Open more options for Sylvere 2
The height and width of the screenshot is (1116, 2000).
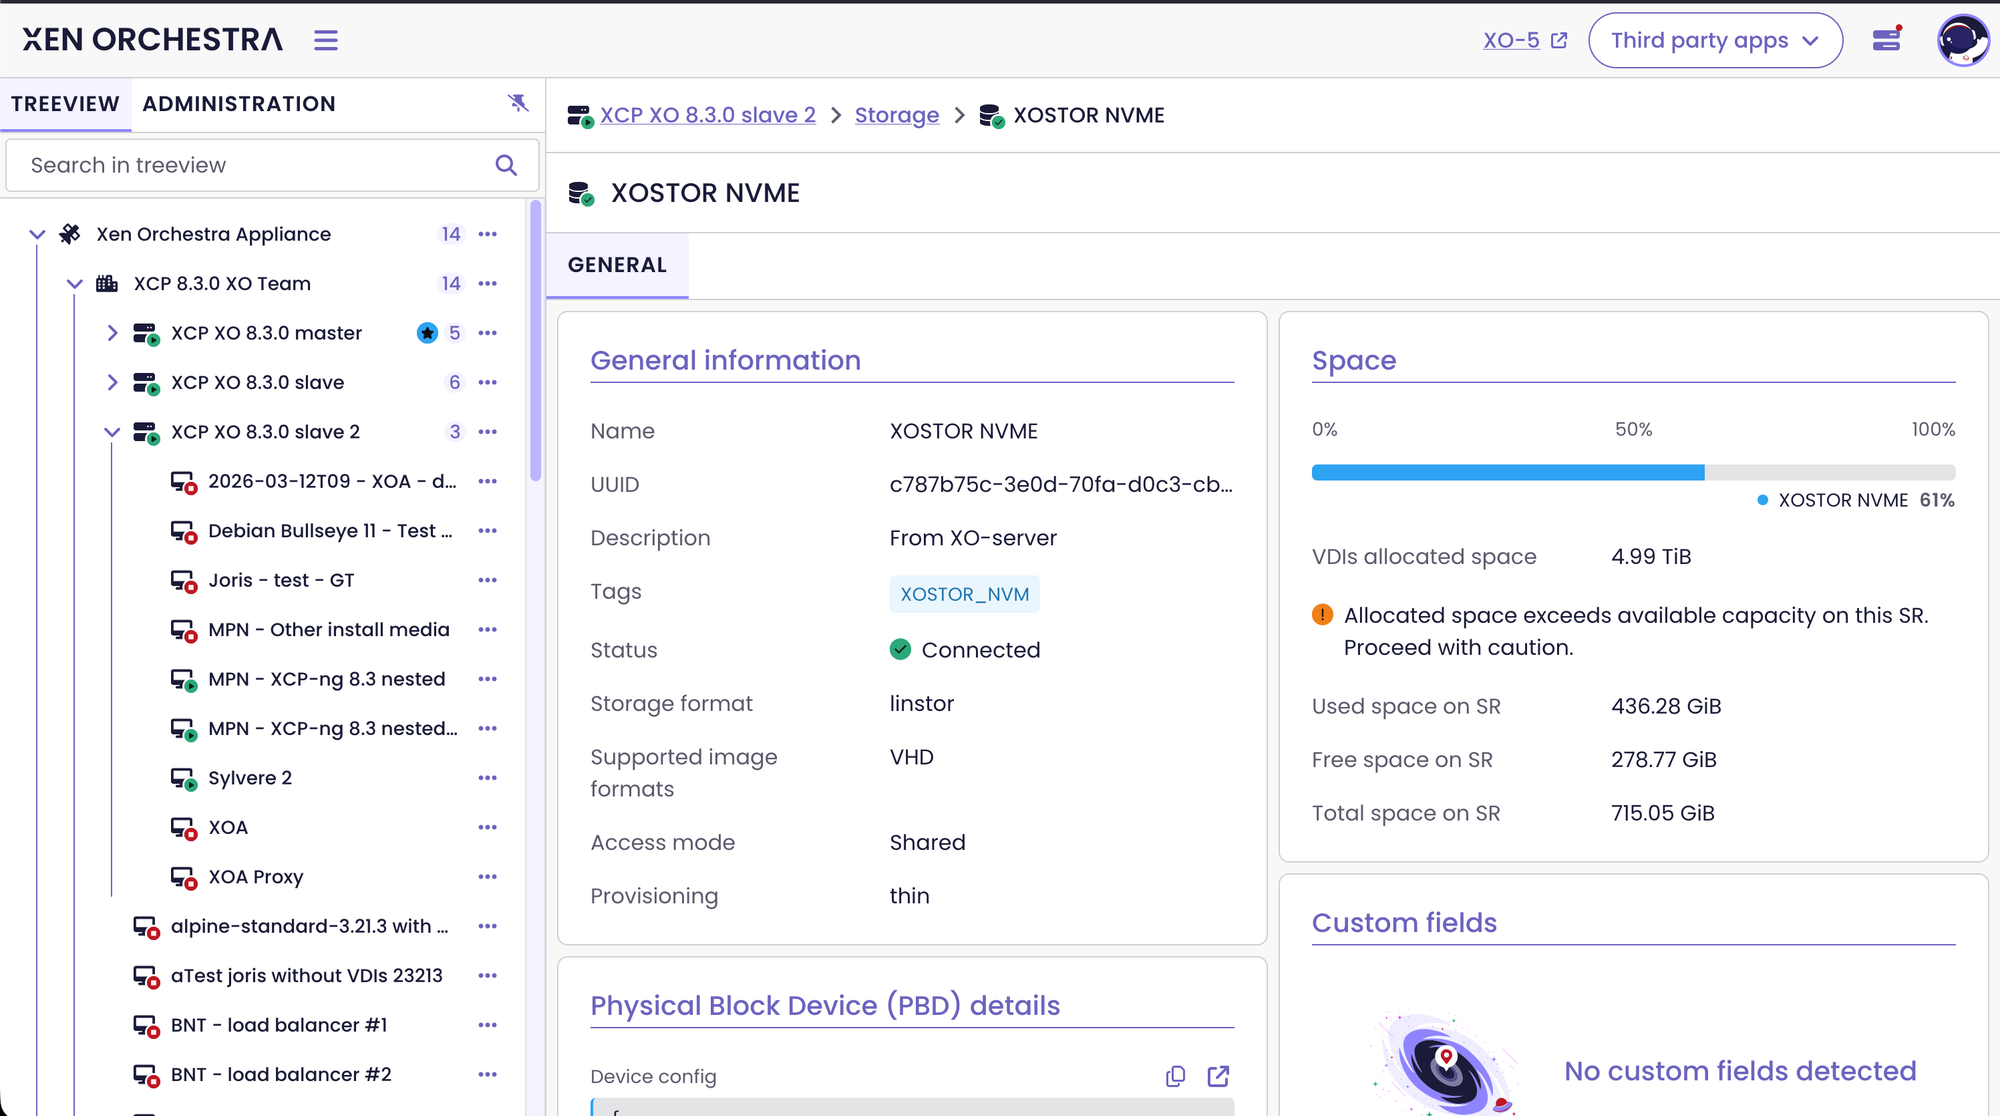488,778
